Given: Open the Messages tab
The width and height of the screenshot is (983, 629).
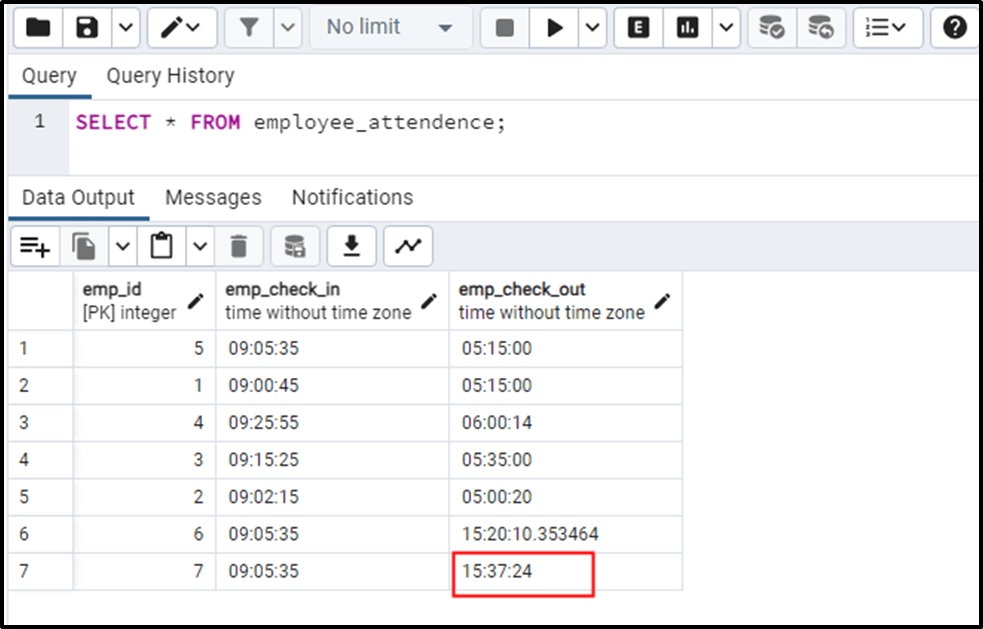Looking at the screenshot, I should 213,197.
